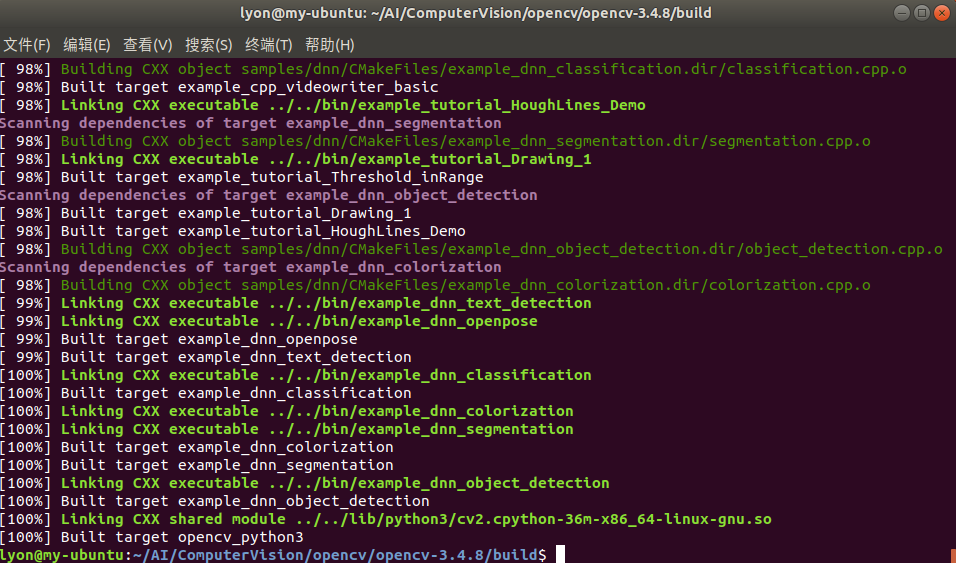Open the 终端(T) menu
The width and height of the screenshot is (956, 563).
[268, 45]
